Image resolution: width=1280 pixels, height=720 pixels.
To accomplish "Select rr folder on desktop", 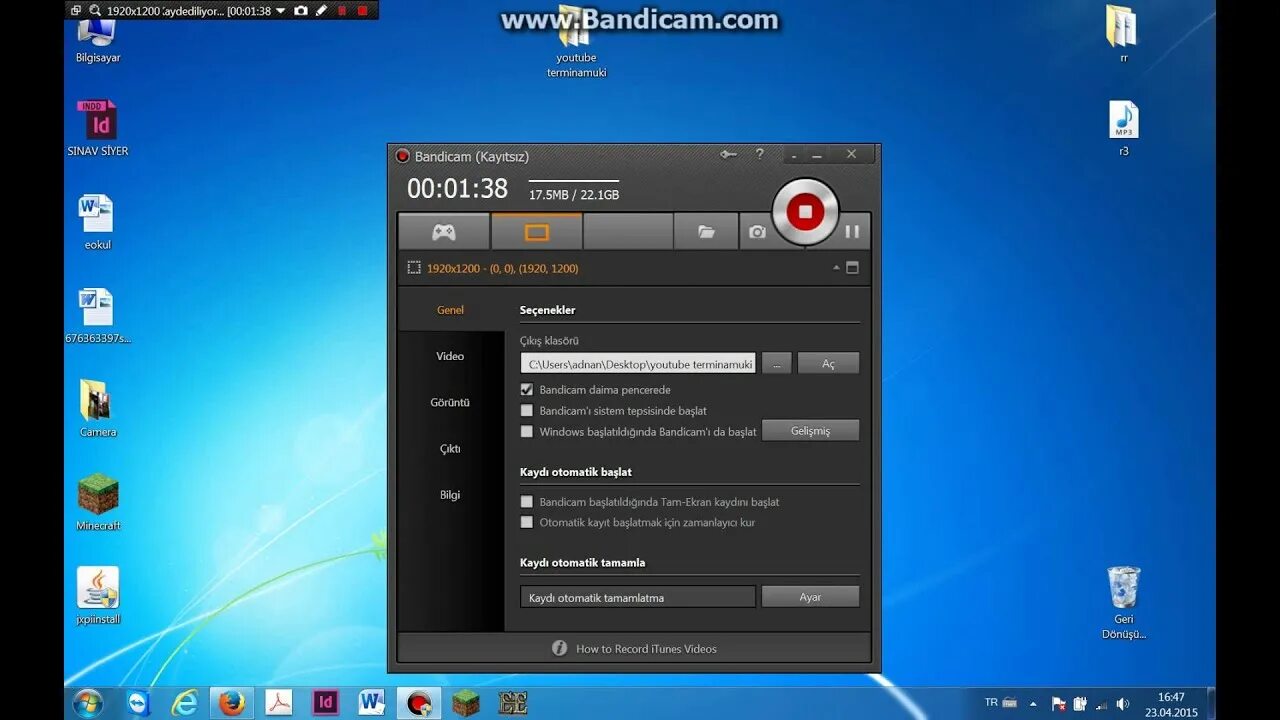I will pyautogui.click(x=1123, y=35).
